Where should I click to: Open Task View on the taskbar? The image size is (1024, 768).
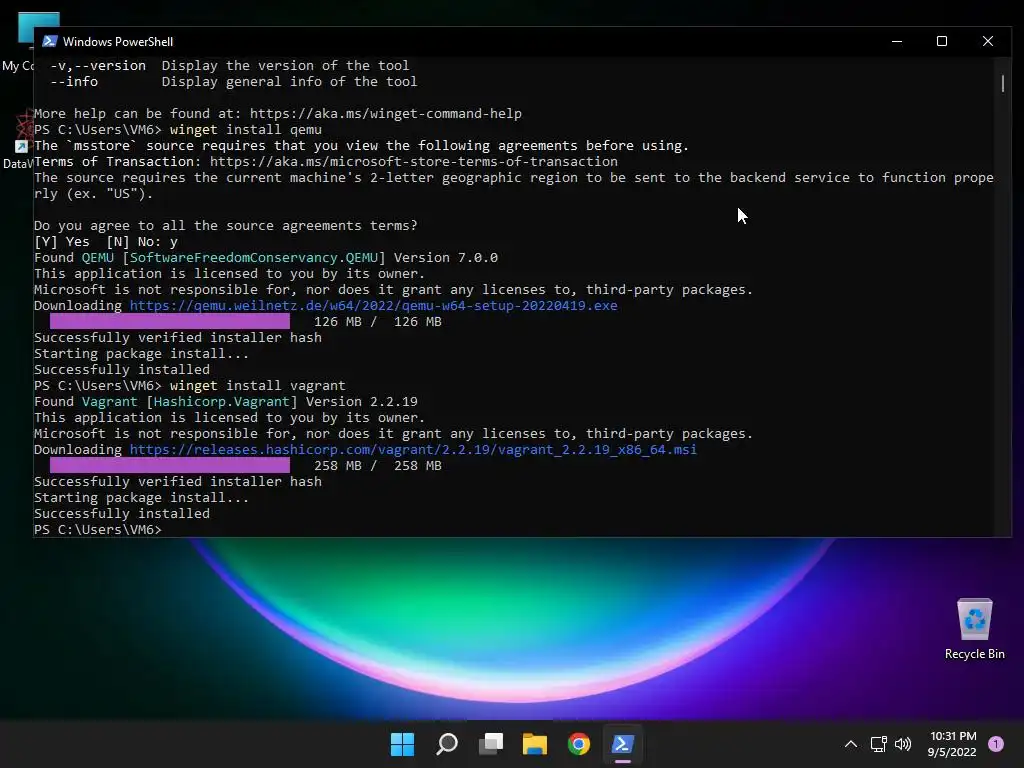pos(491,744)
